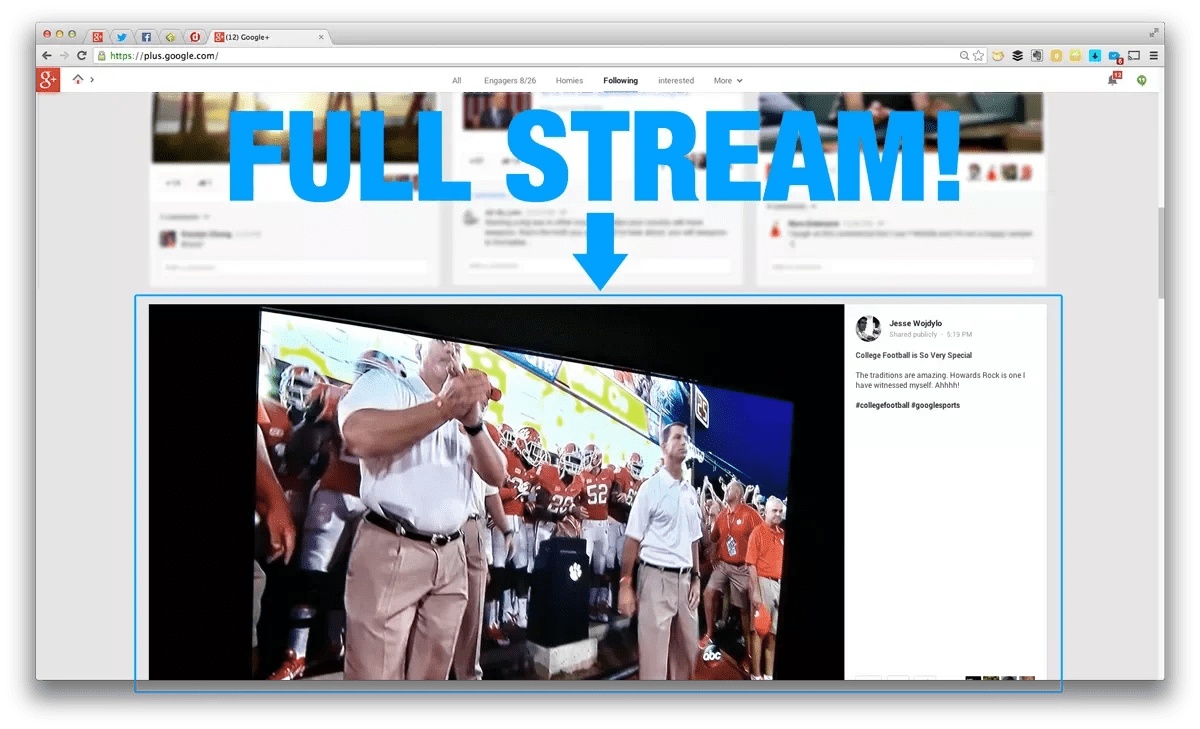Open Jesse Wojdylo's profile name
The image size is (1200, 729).
915,324
